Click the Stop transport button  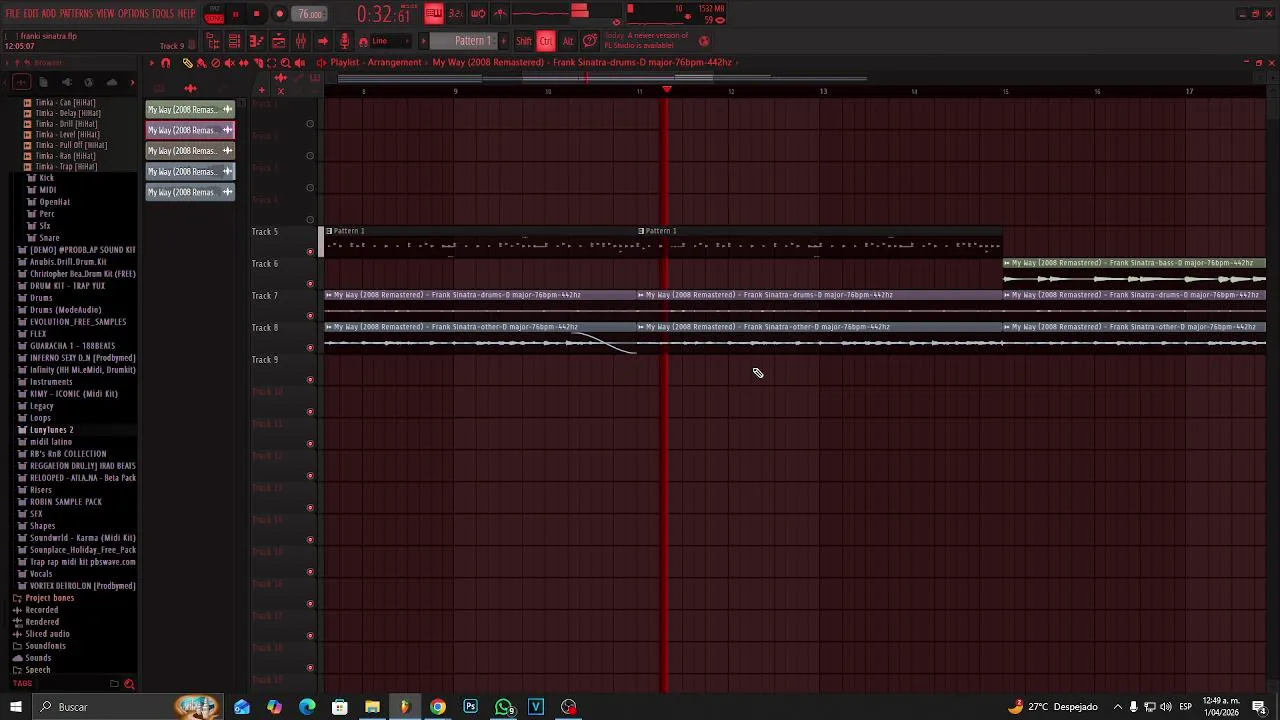[x=256, y=14]
